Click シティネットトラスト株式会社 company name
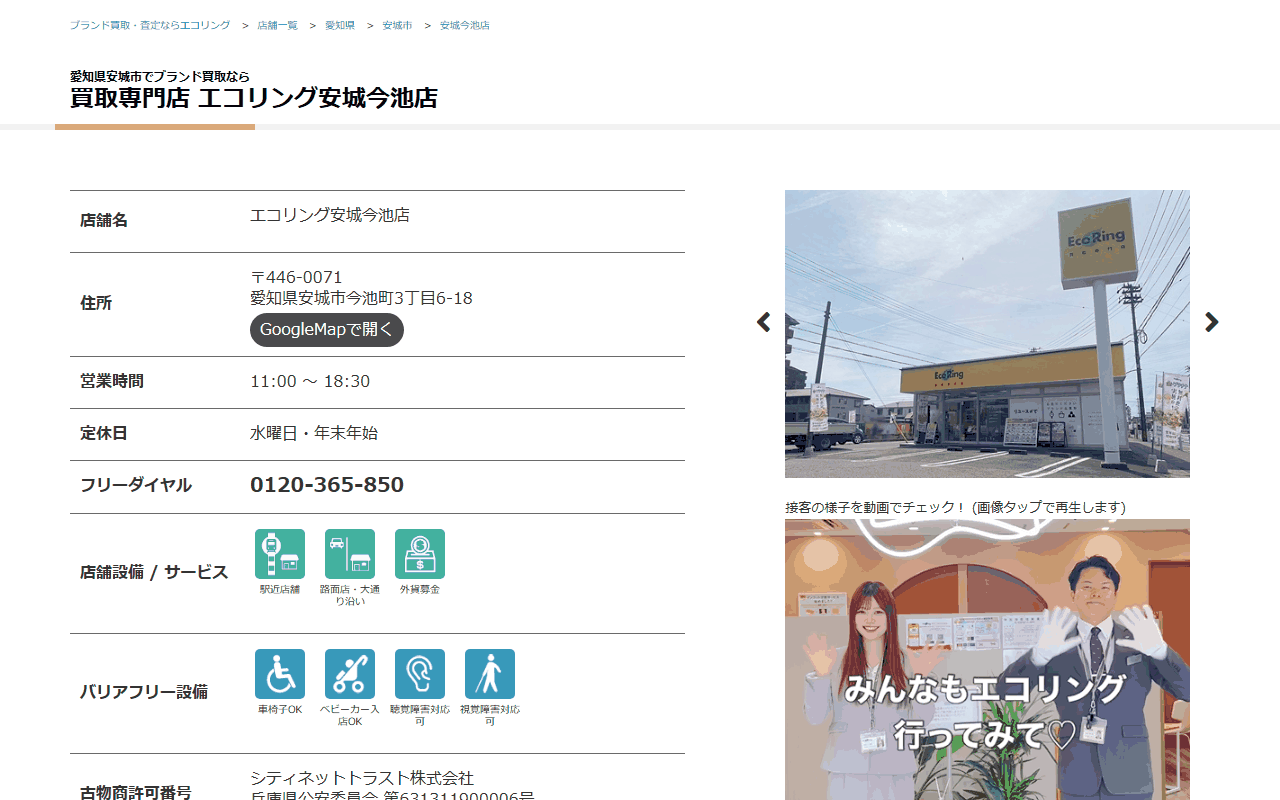Screen dimensions: 1280x800 point(362,778)
